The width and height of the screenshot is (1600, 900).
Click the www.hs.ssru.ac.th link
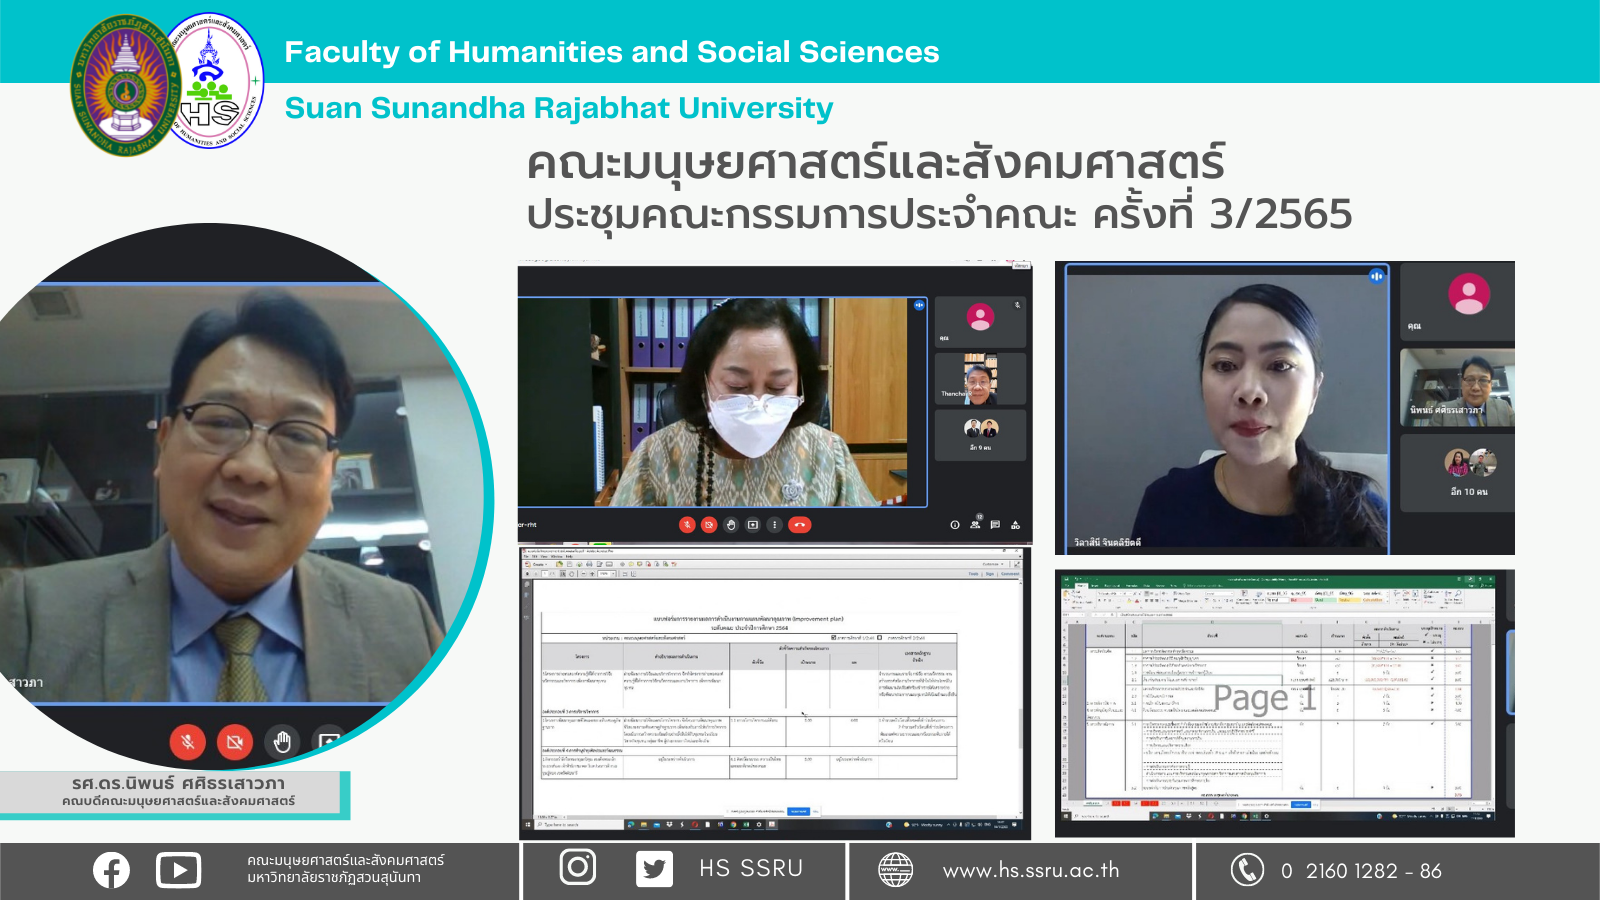click(x=1031, y=870)
